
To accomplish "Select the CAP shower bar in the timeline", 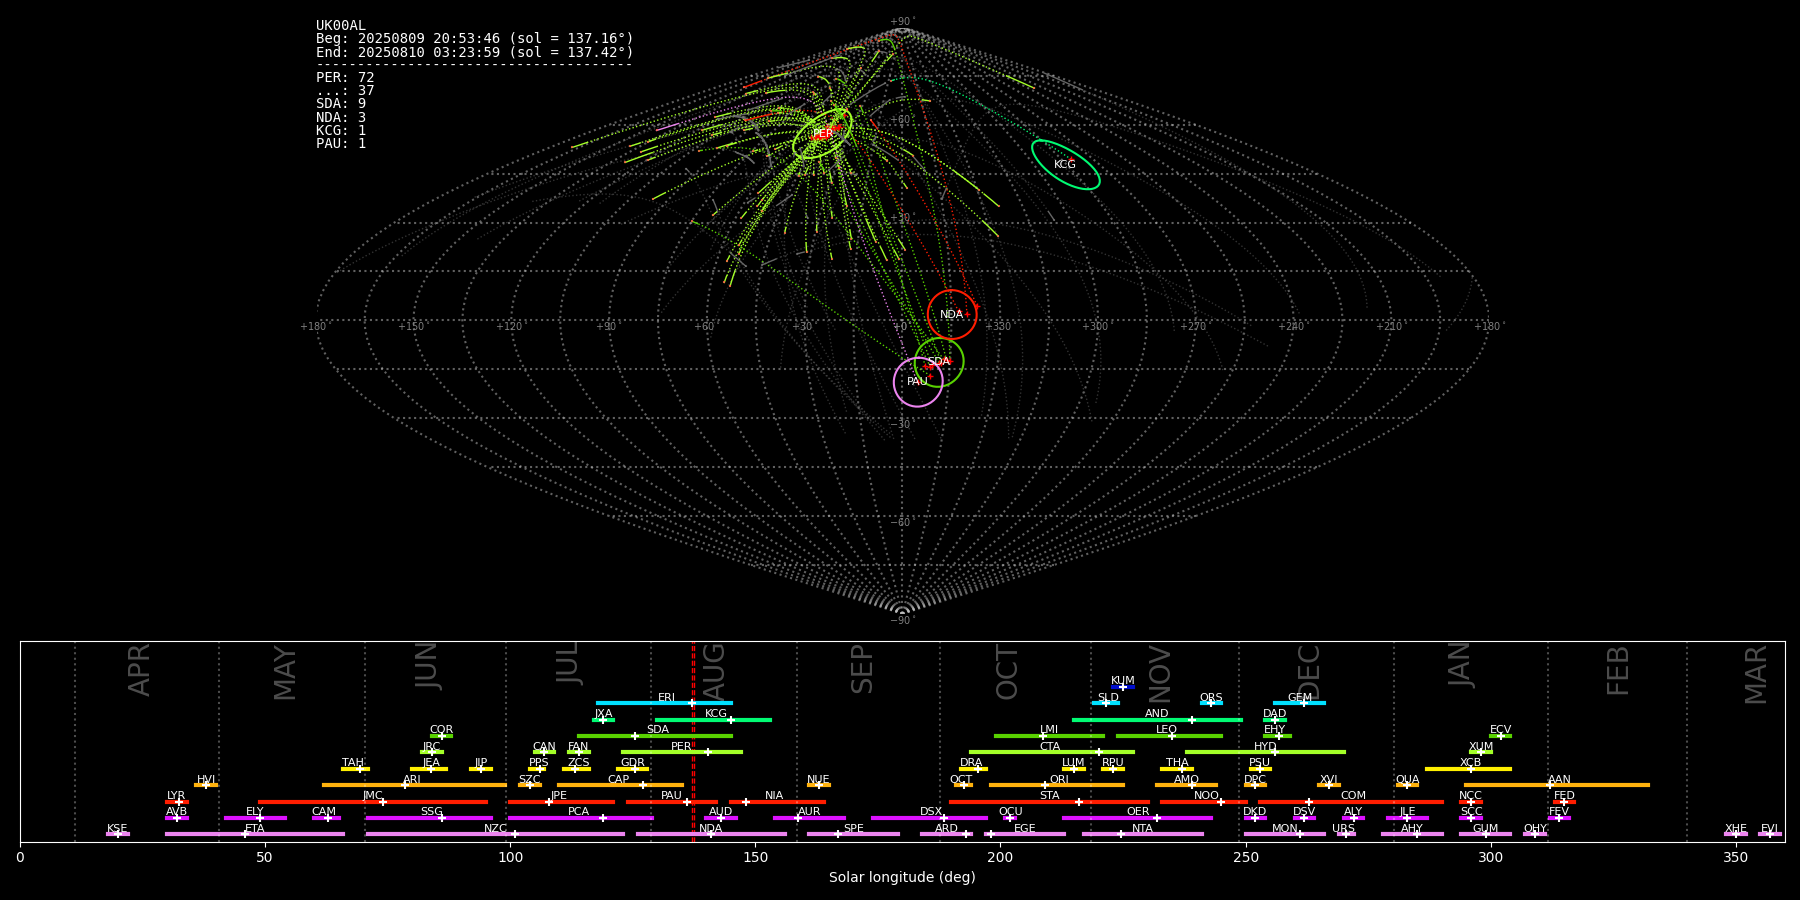I will (620, 785).
